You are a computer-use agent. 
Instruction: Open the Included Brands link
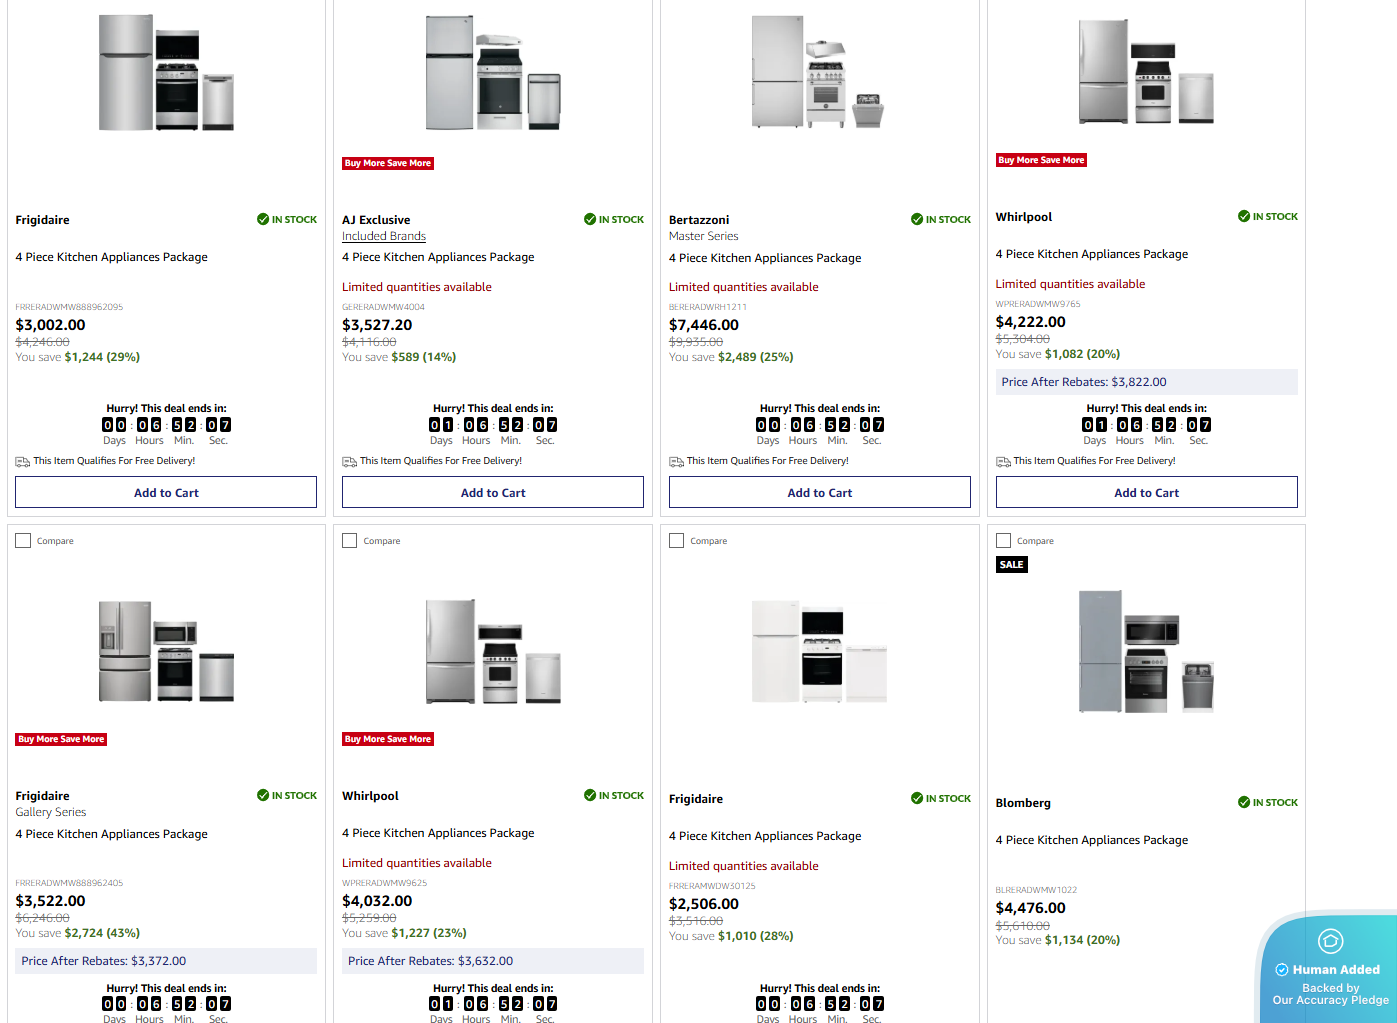(x=384, y=237)
